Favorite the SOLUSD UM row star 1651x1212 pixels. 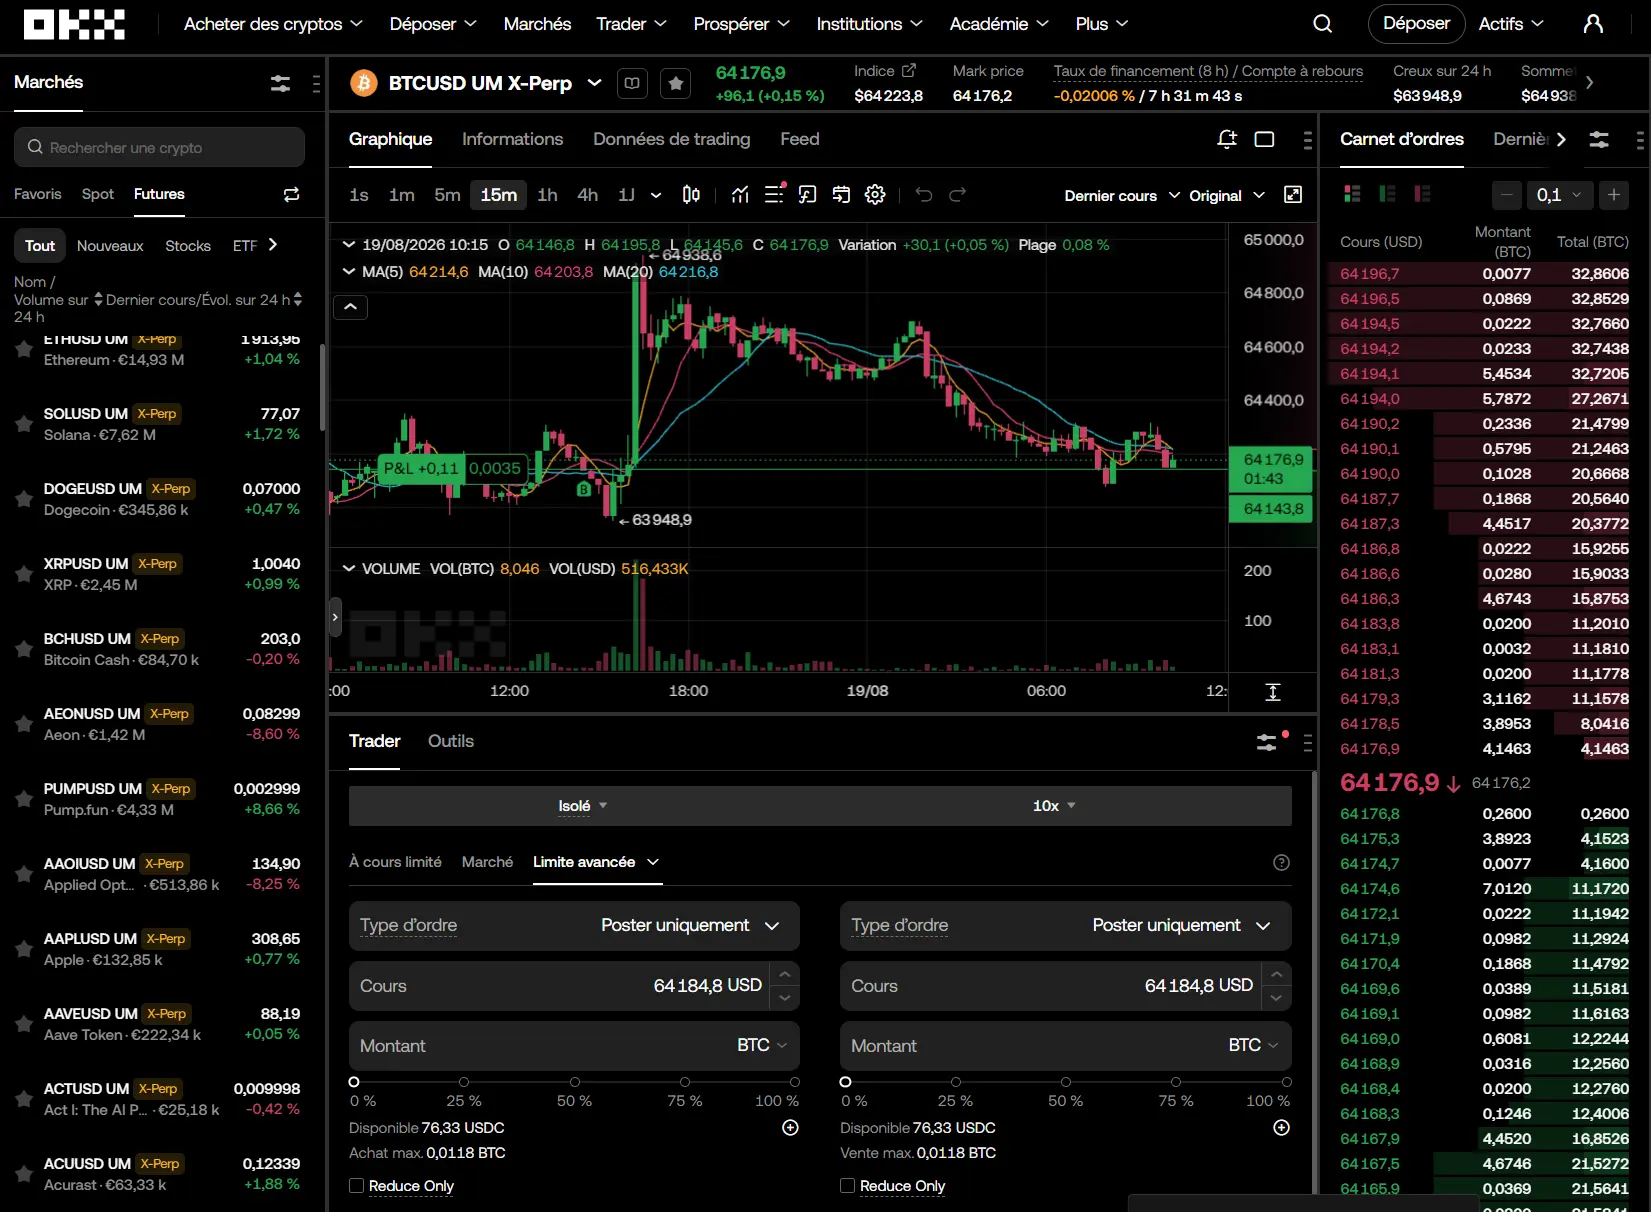pos(24,424)
